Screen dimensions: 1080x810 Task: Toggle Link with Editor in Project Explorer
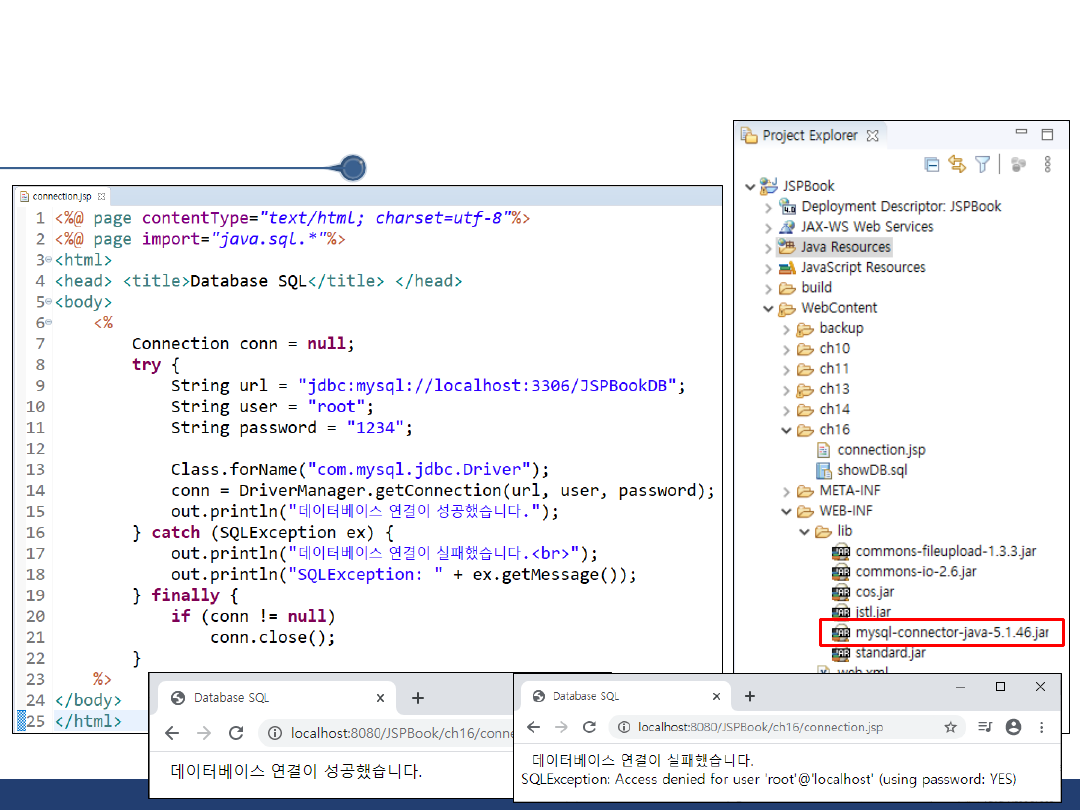tap(957, 164)
